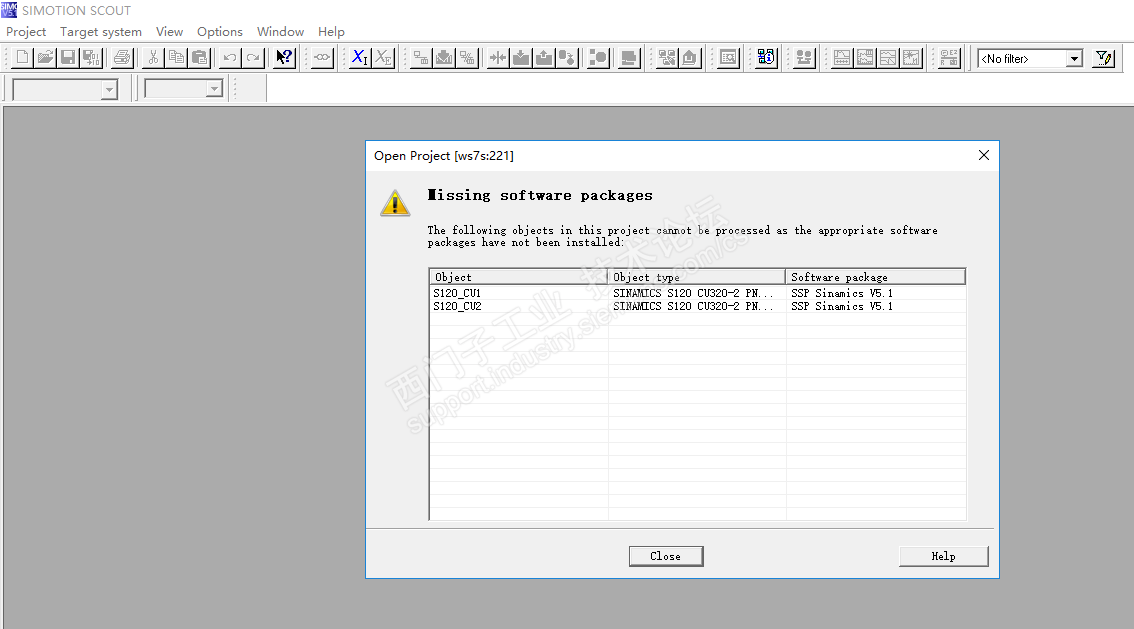Click the Object type column header
The image size is (1134, 629).
click(x=696, y=277)
